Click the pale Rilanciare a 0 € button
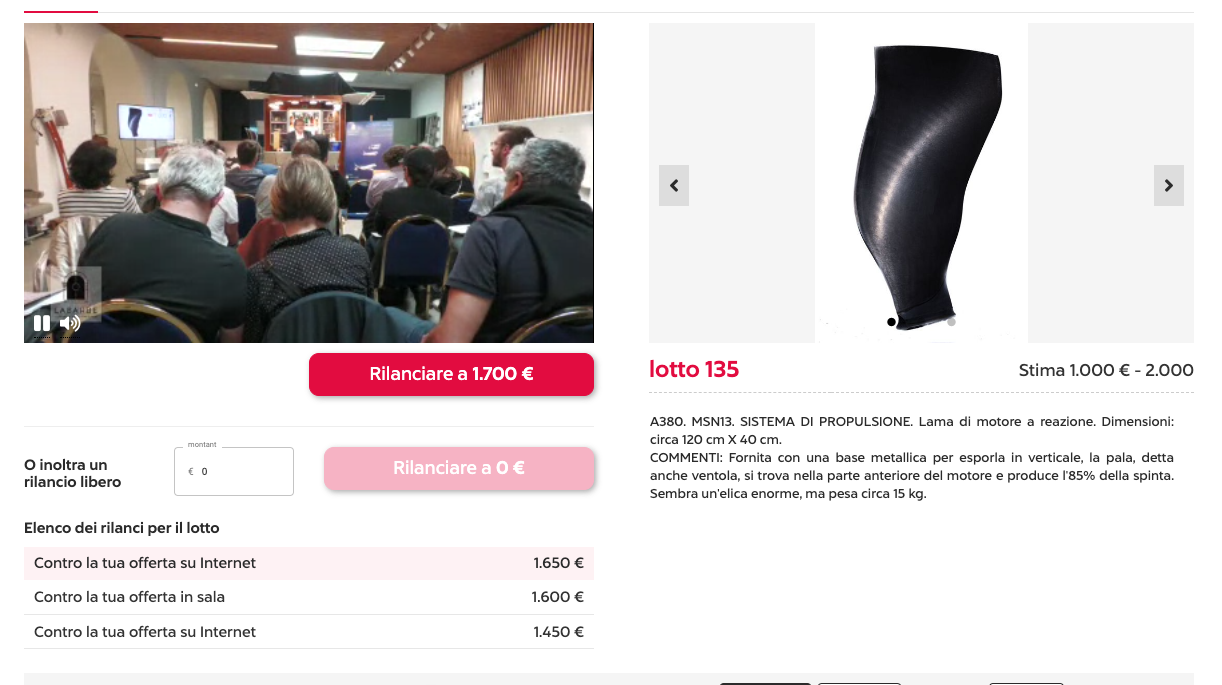This screenshot has height=685, width=1222. click(459, 468)
